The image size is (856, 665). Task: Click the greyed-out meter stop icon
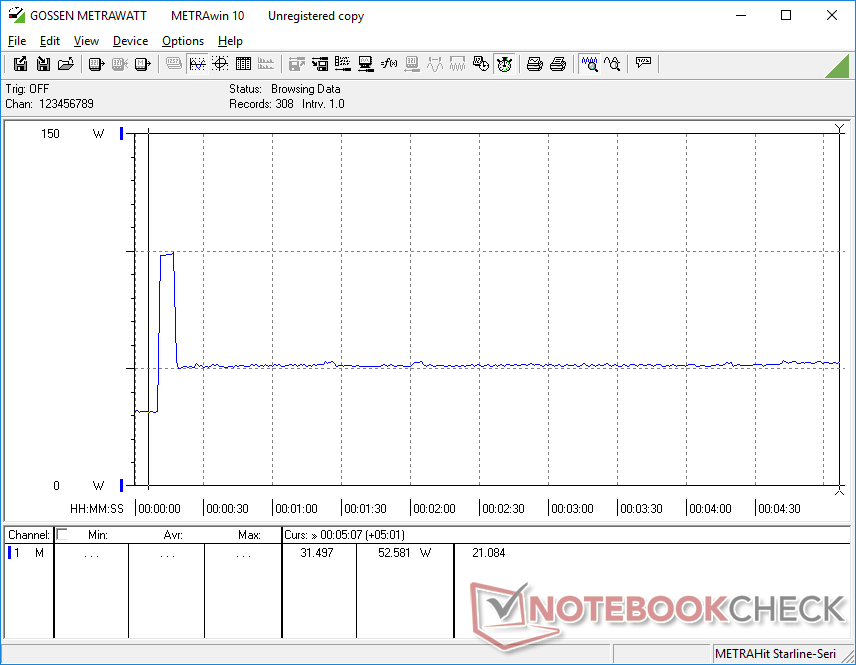point(120,64)
